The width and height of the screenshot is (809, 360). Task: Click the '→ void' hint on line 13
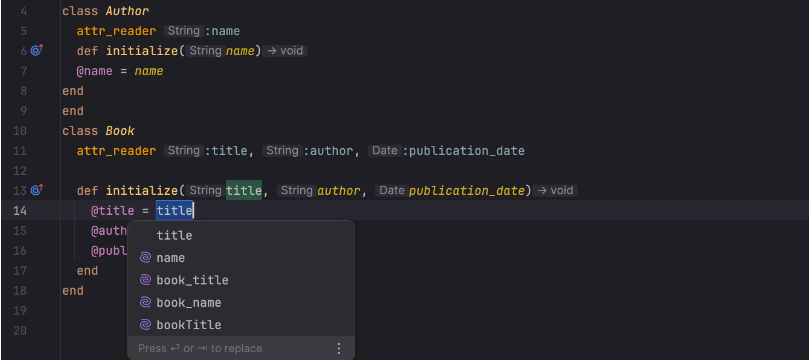(x=555, y=191)
